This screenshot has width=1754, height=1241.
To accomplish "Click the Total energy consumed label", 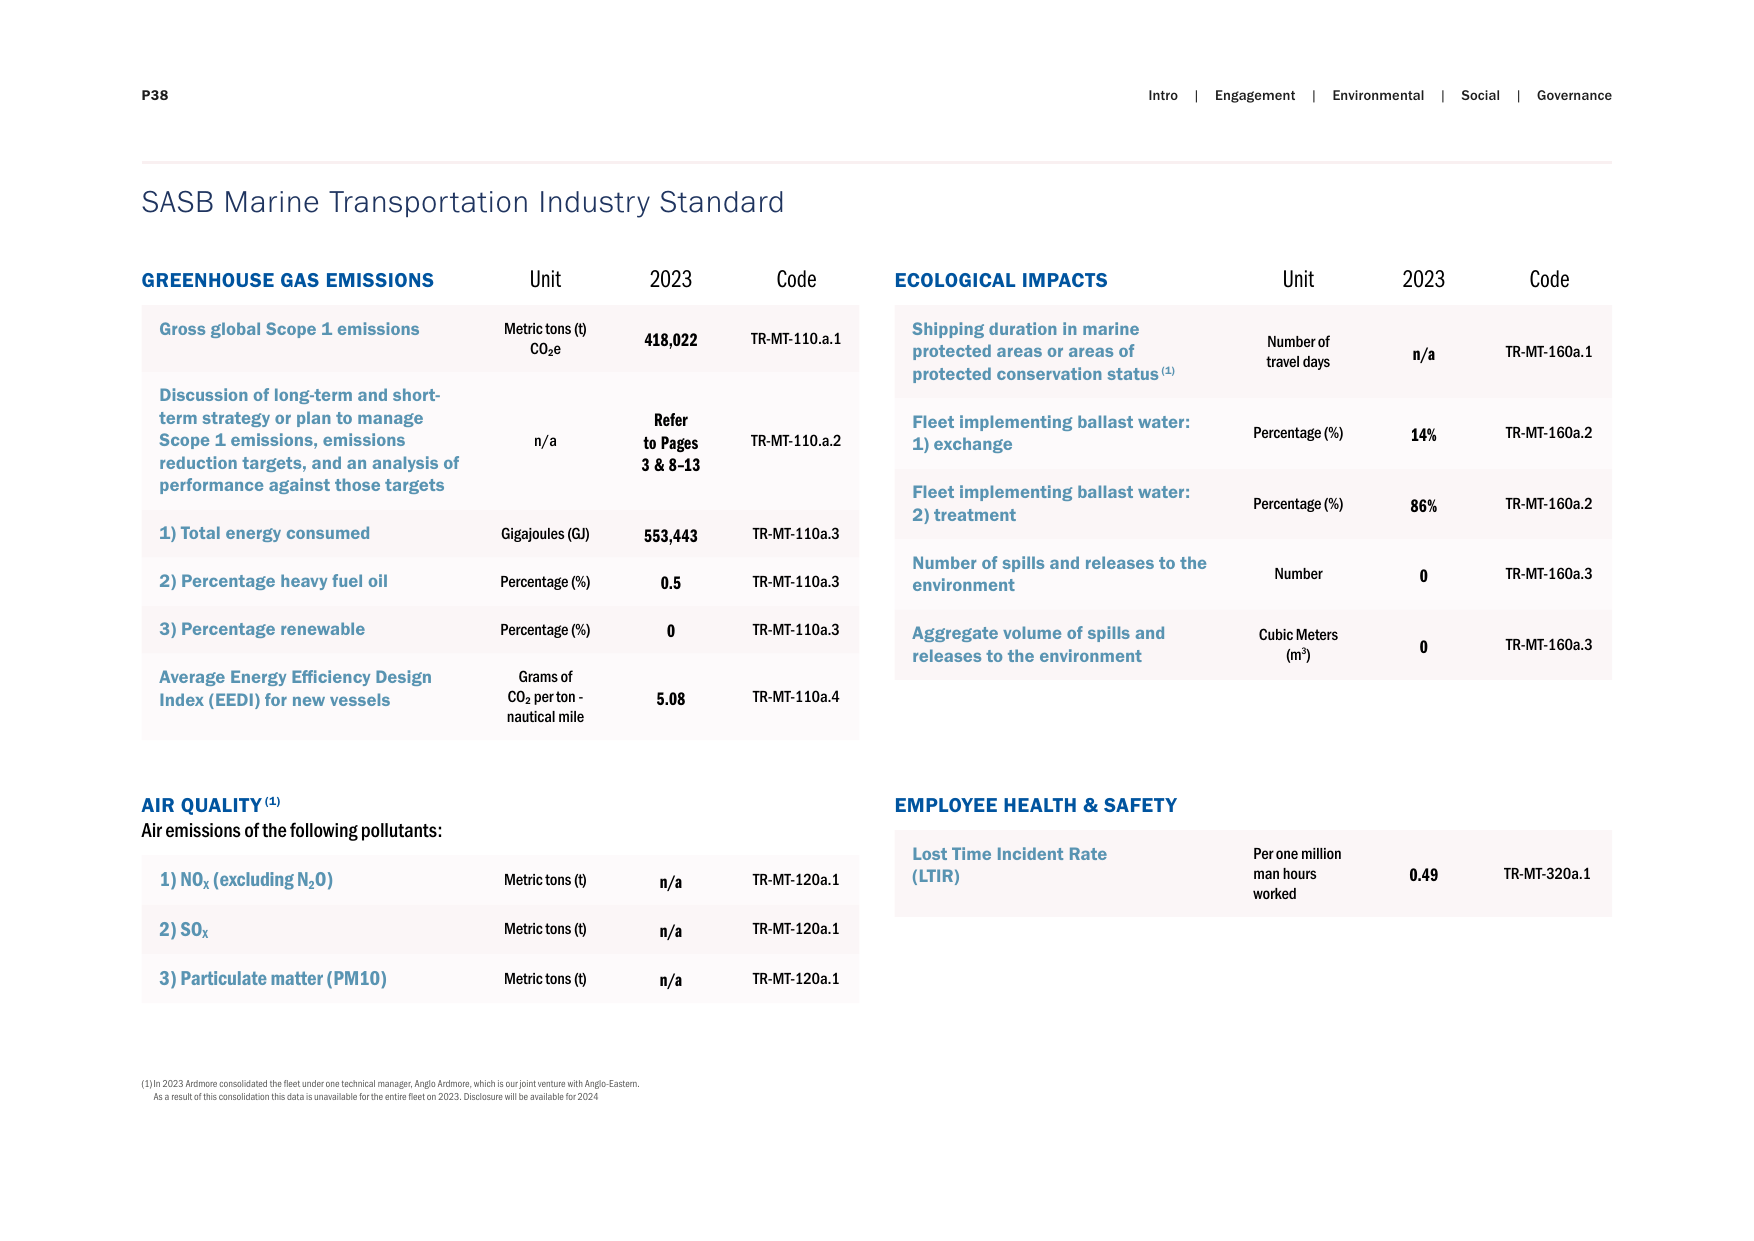I will click(264, 533).
